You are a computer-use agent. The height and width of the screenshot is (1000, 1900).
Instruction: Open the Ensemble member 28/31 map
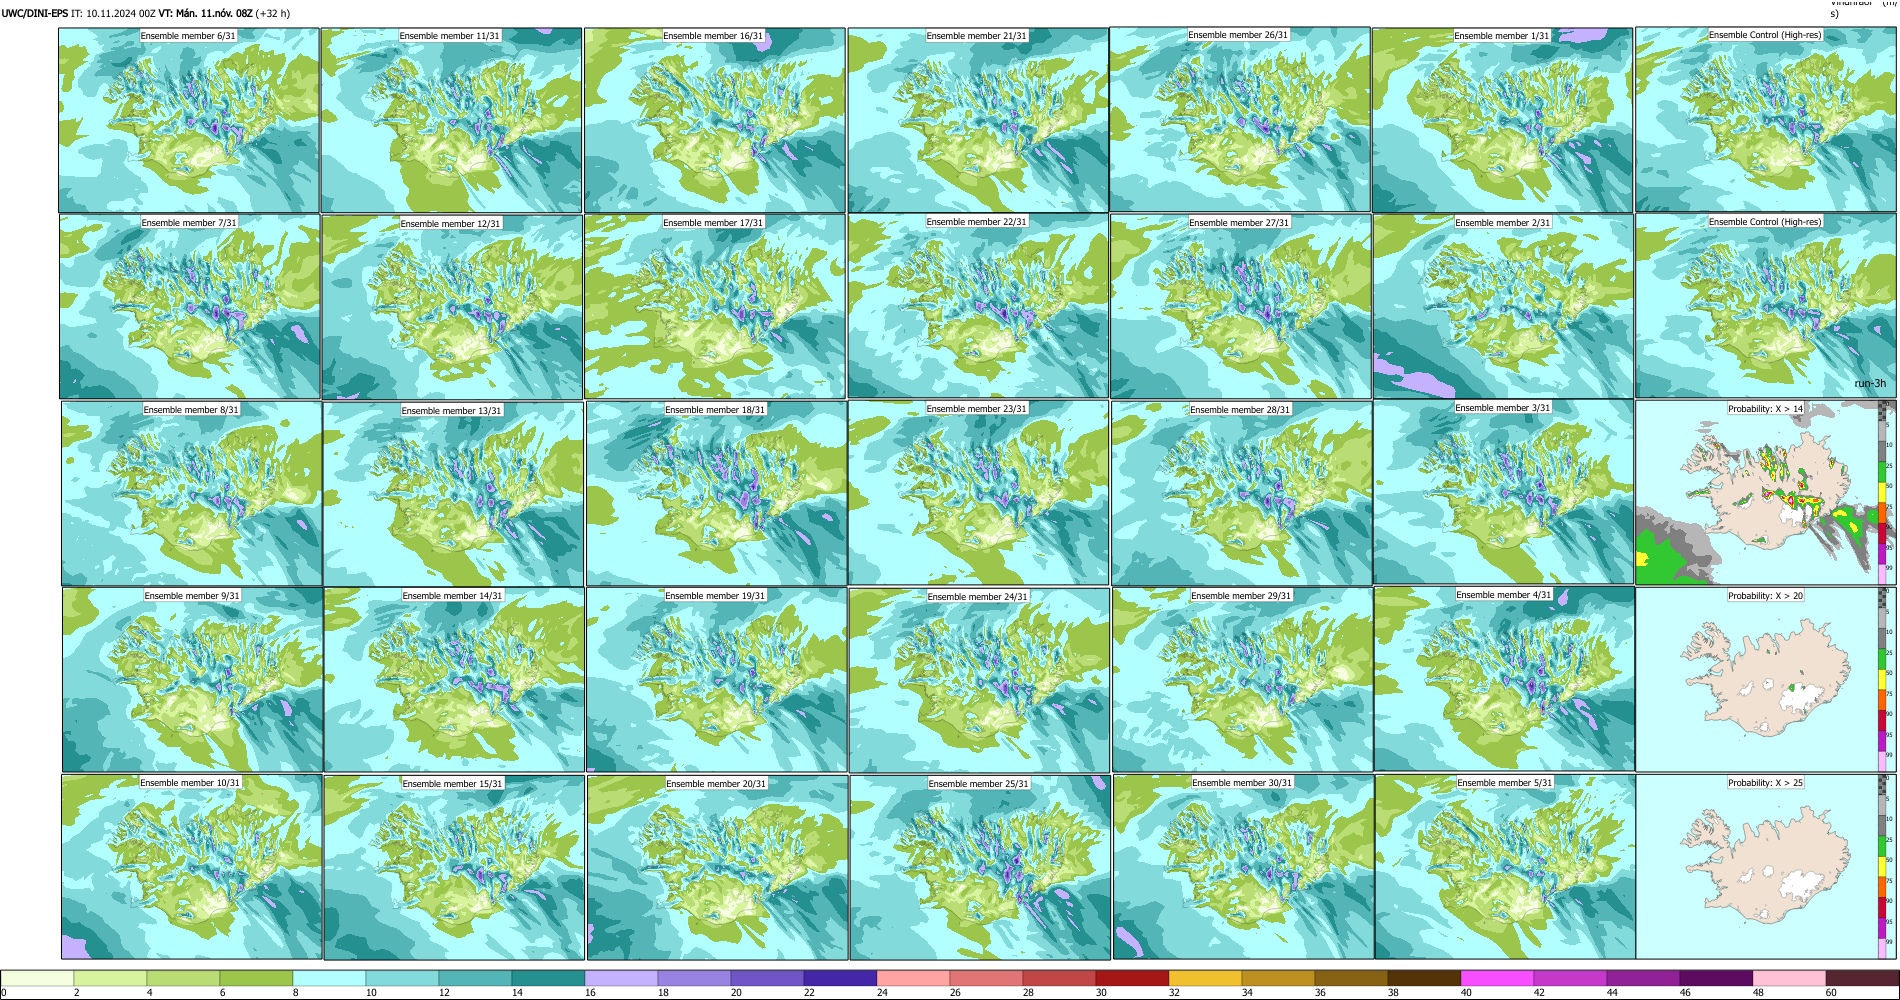1241,494
